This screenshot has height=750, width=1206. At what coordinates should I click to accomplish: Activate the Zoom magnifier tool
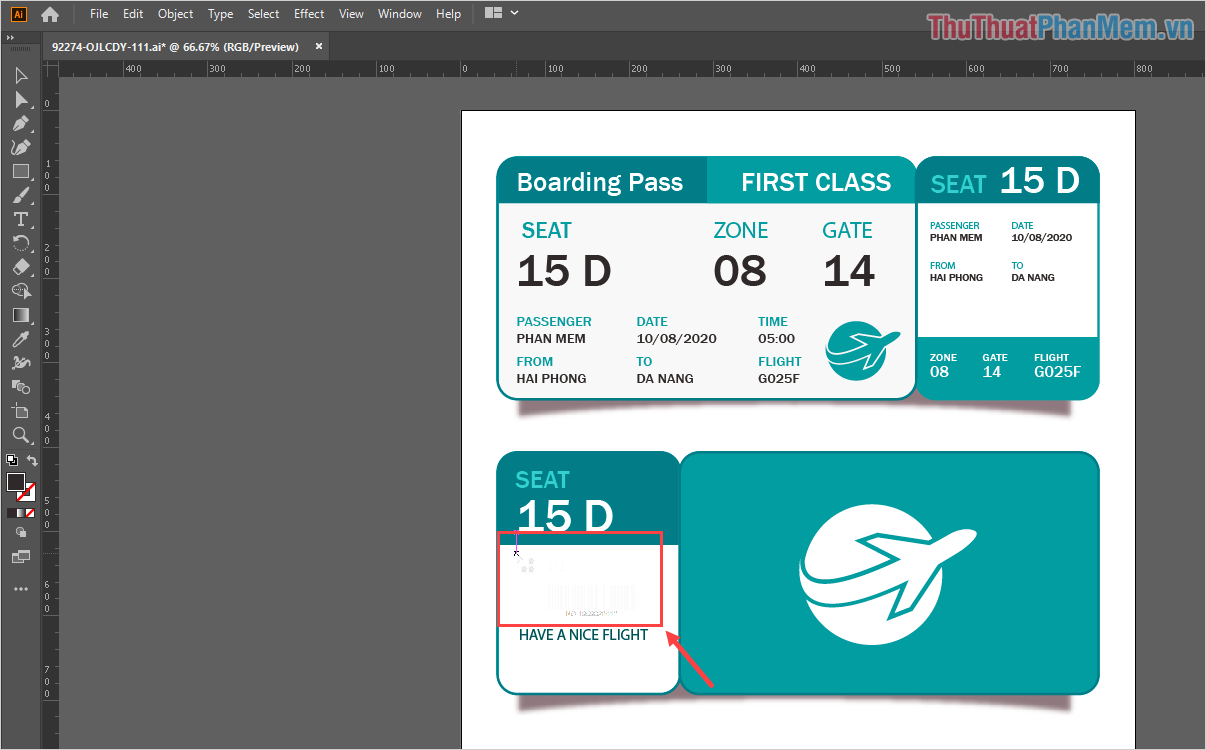coord(21,434)
